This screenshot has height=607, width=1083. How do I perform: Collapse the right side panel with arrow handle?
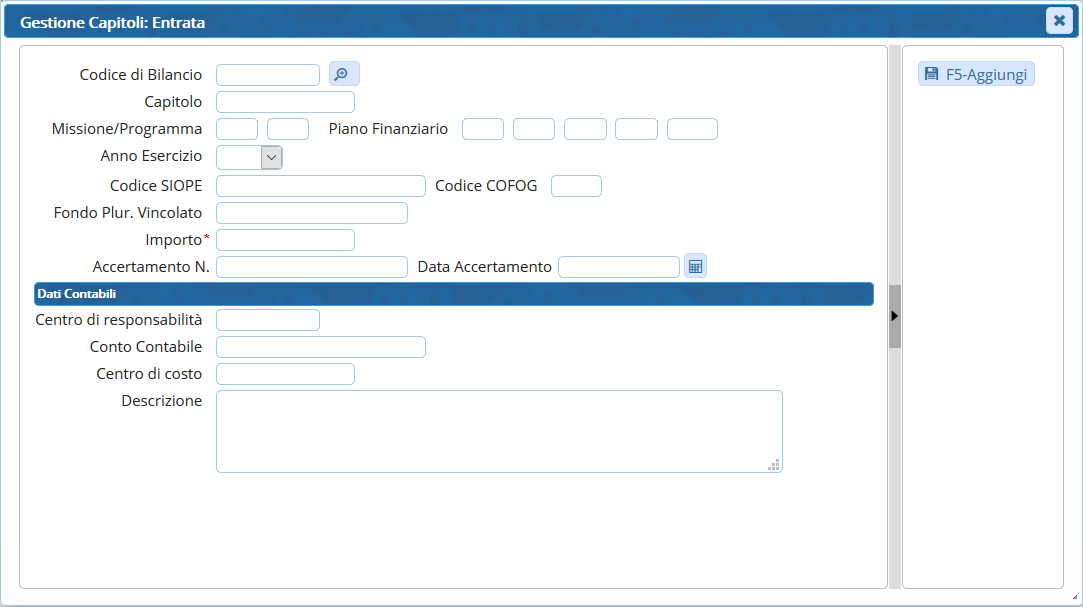point(895,316)
